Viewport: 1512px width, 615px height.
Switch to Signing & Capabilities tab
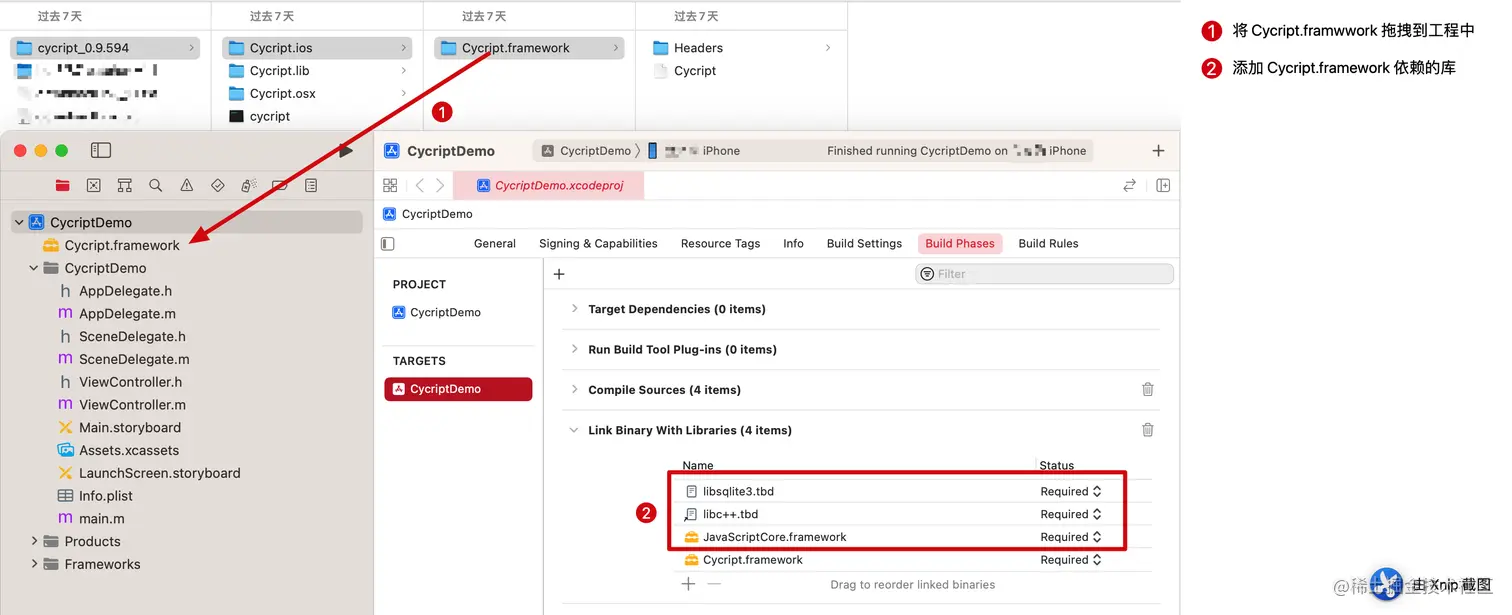pos(598,243)
